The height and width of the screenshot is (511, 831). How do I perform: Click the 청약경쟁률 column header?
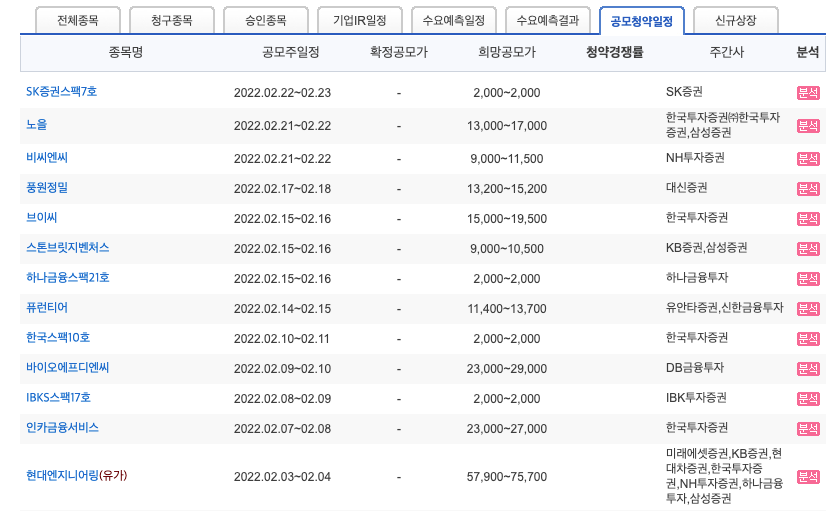[x=615, y=52]
